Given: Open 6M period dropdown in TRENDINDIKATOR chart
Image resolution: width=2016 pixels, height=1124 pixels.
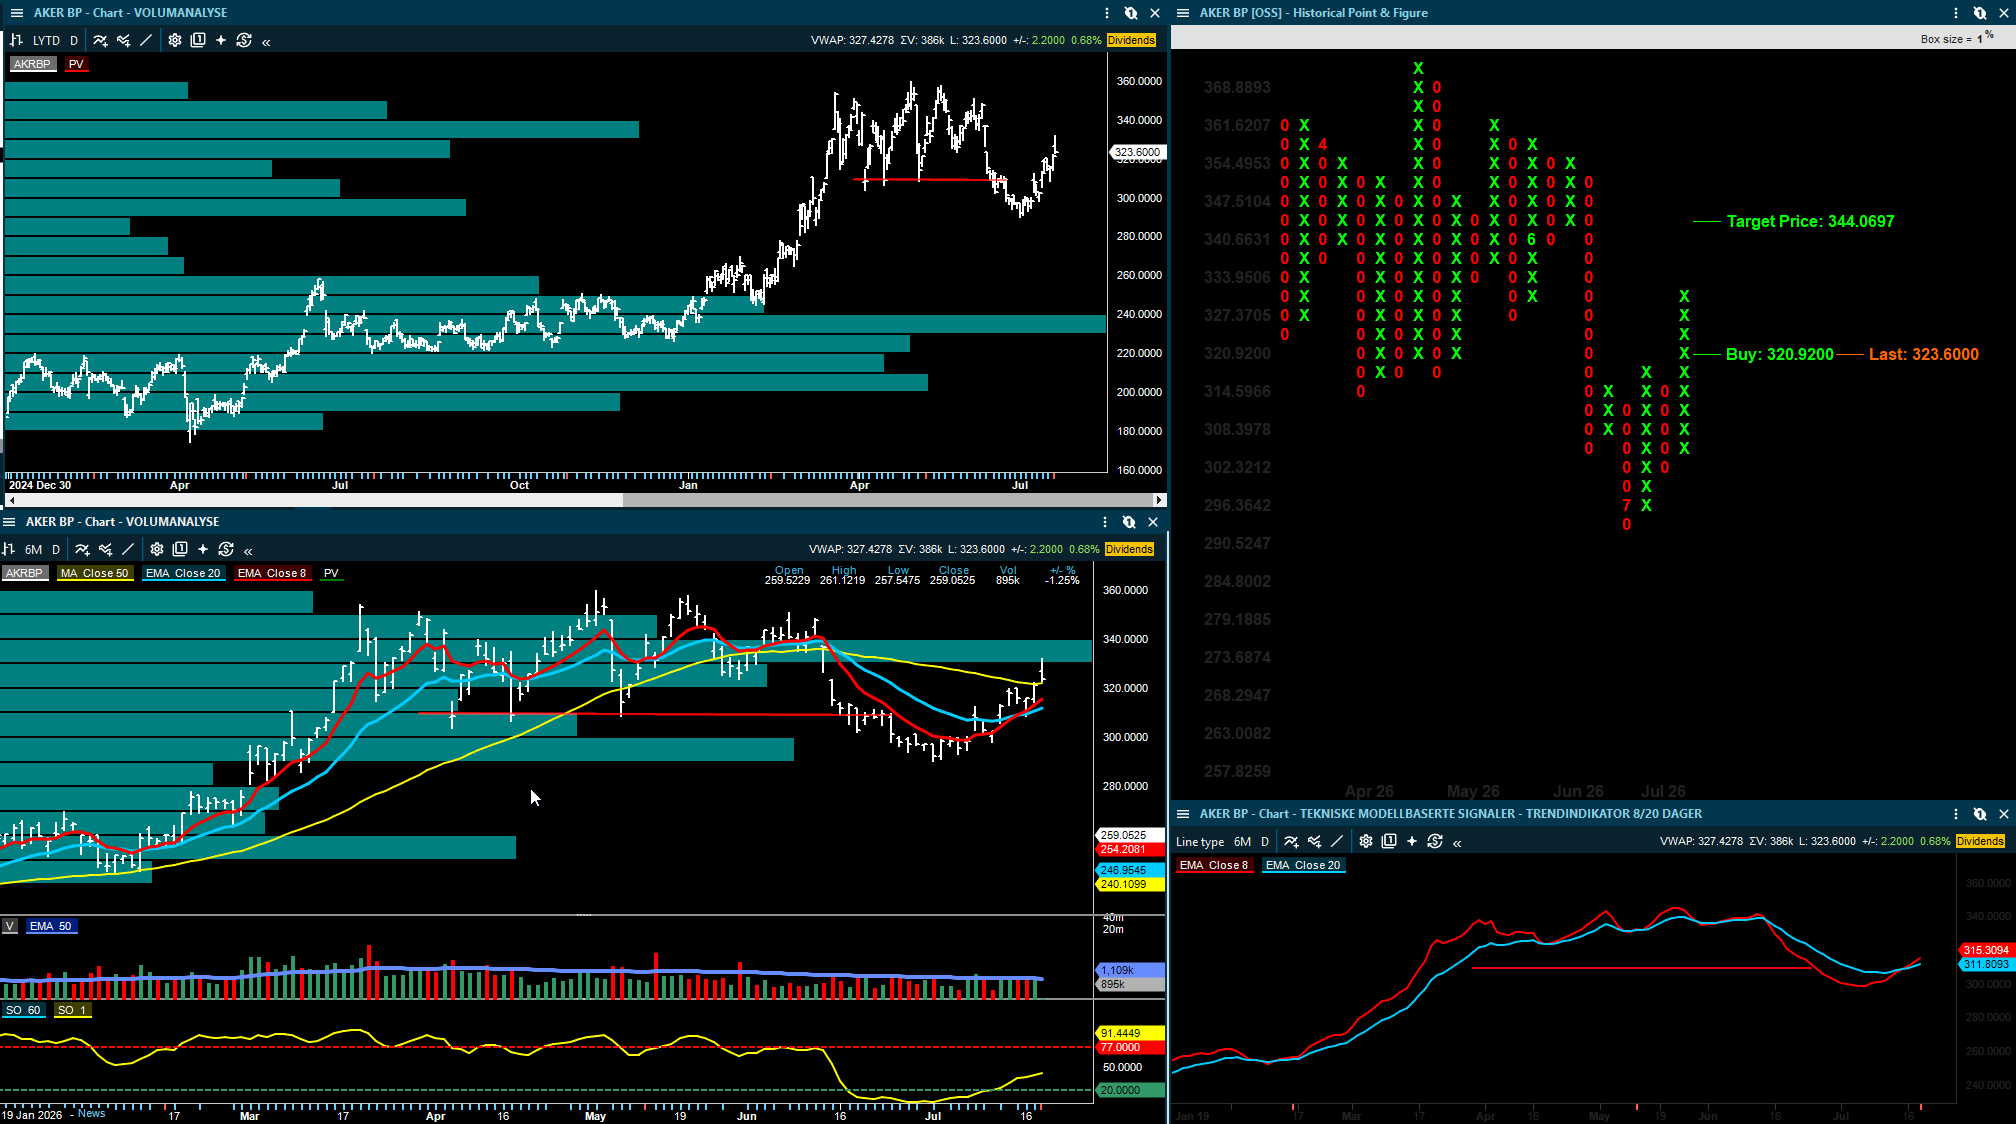Looking at the screenshot, I should tap(1243, 842).
